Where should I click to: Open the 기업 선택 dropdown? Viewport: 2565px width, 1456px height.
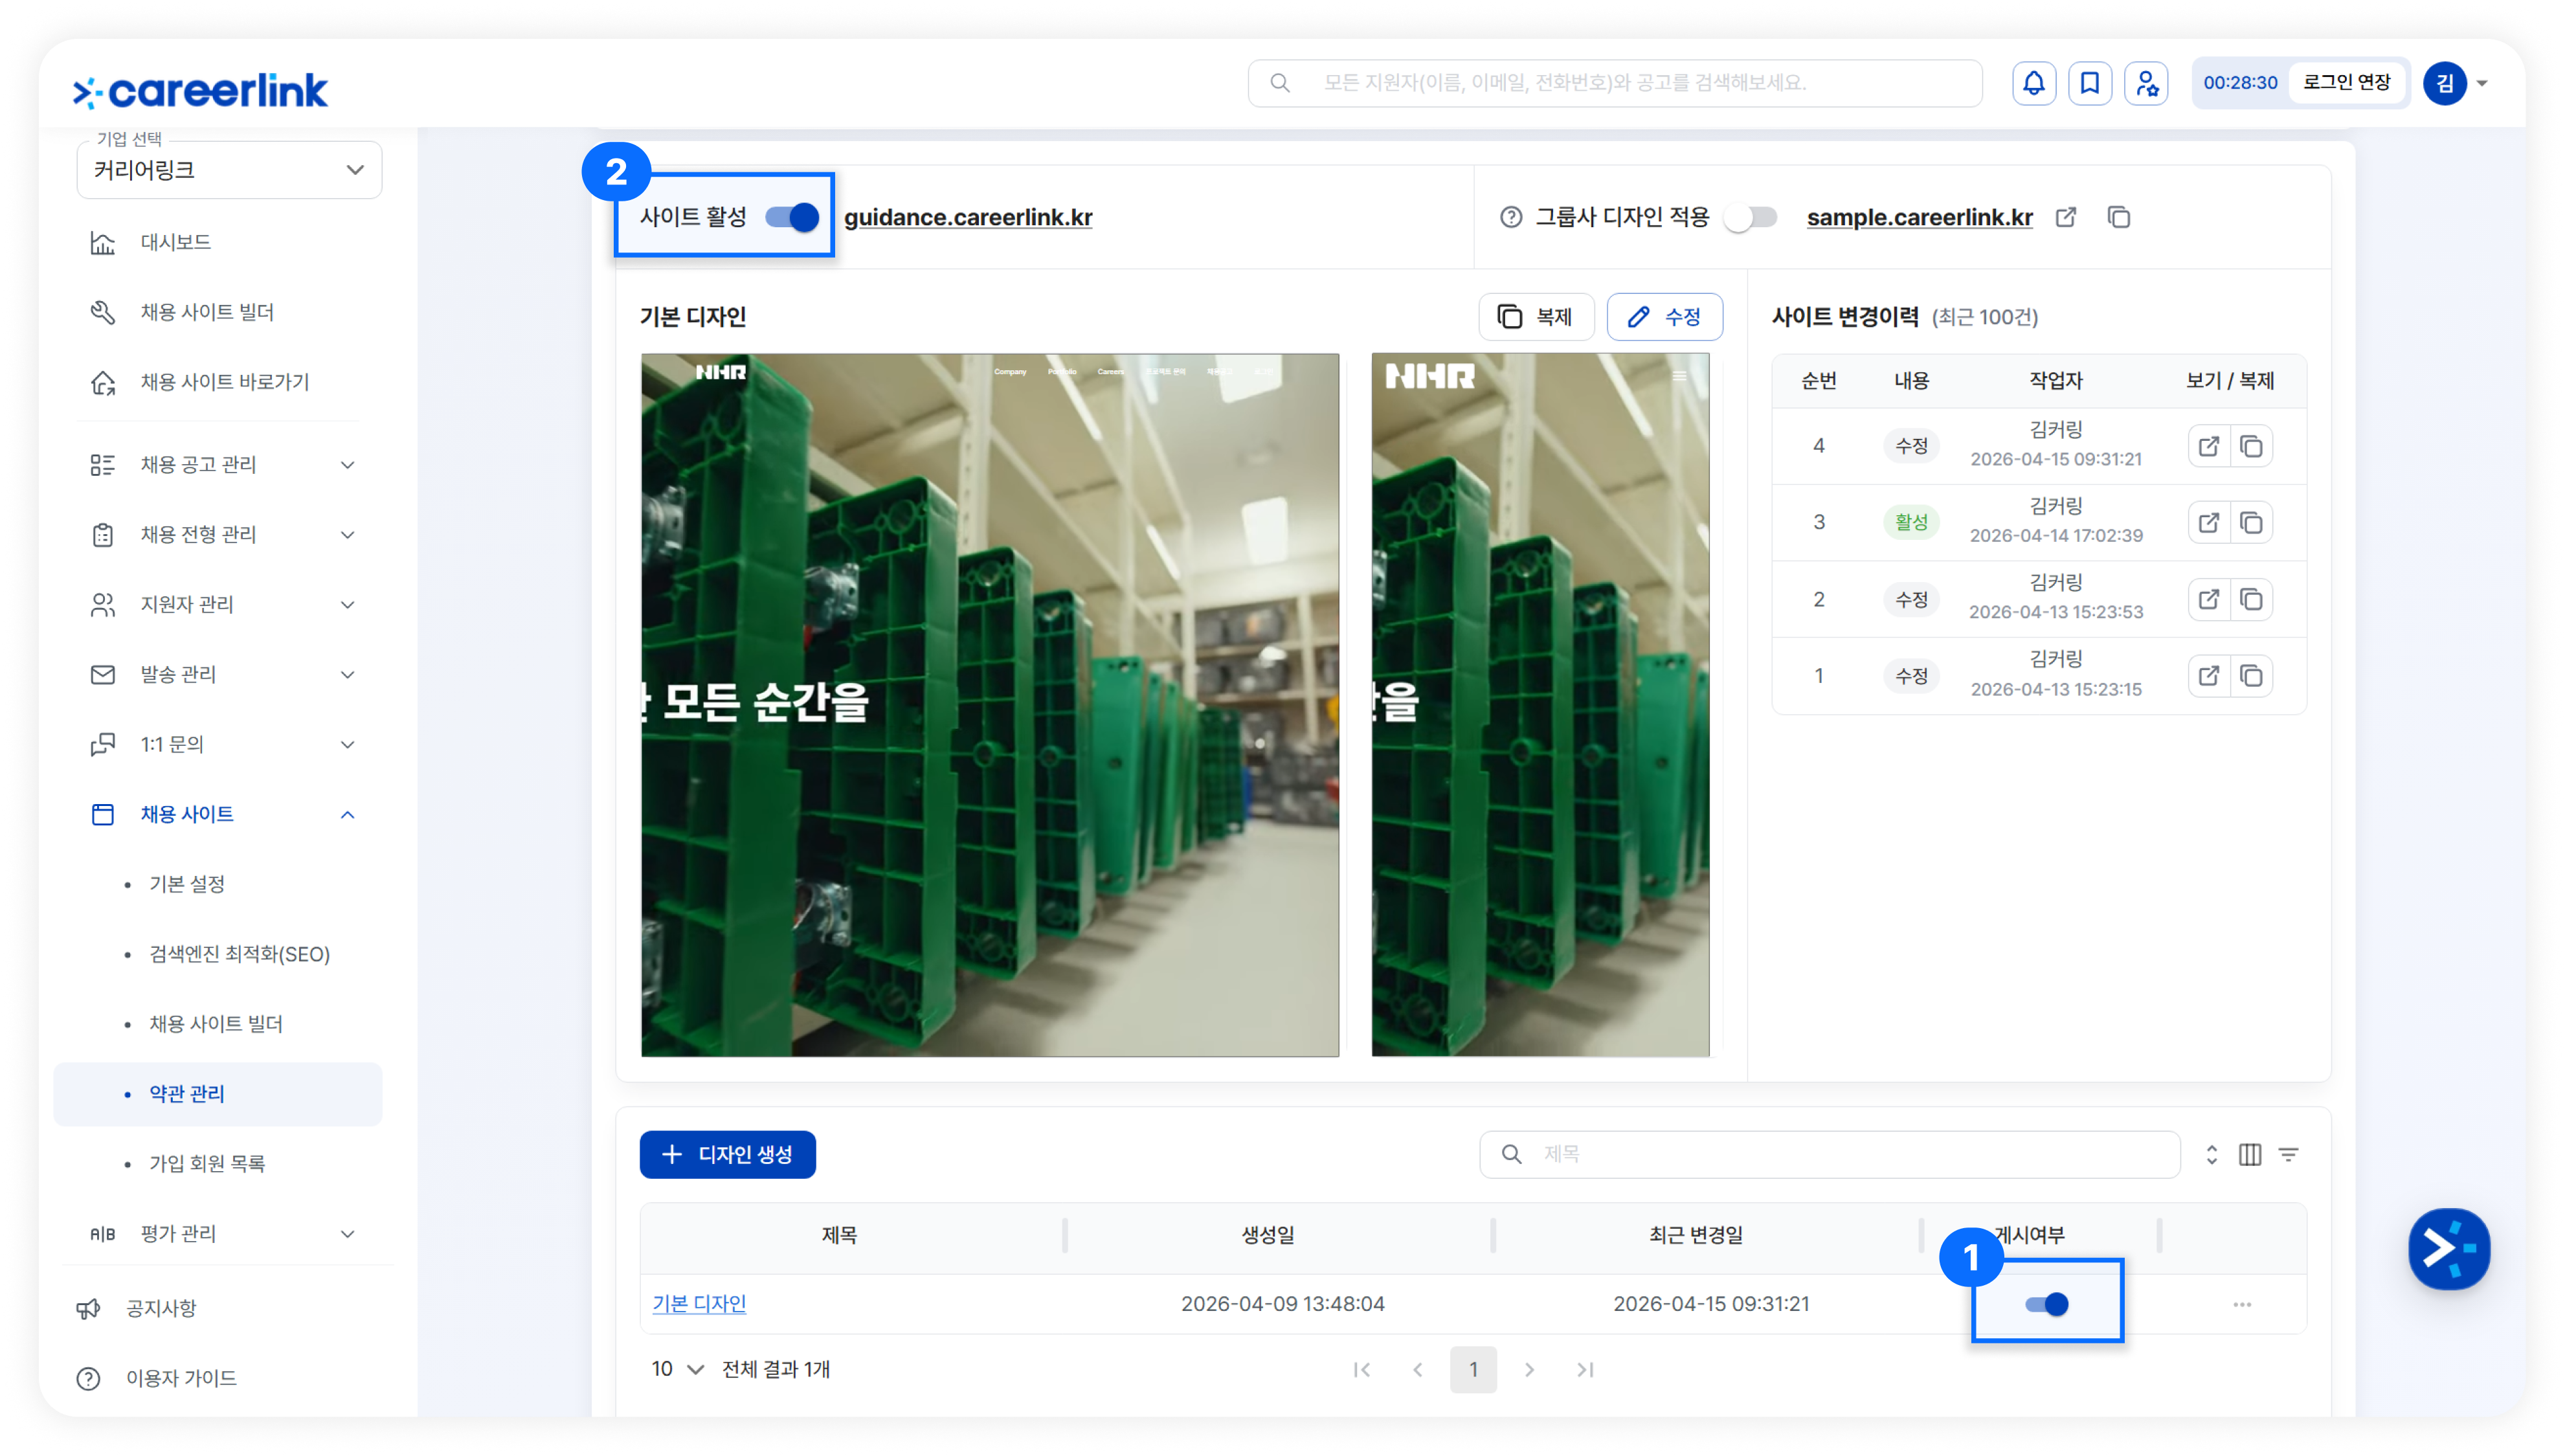click(229, 170)
